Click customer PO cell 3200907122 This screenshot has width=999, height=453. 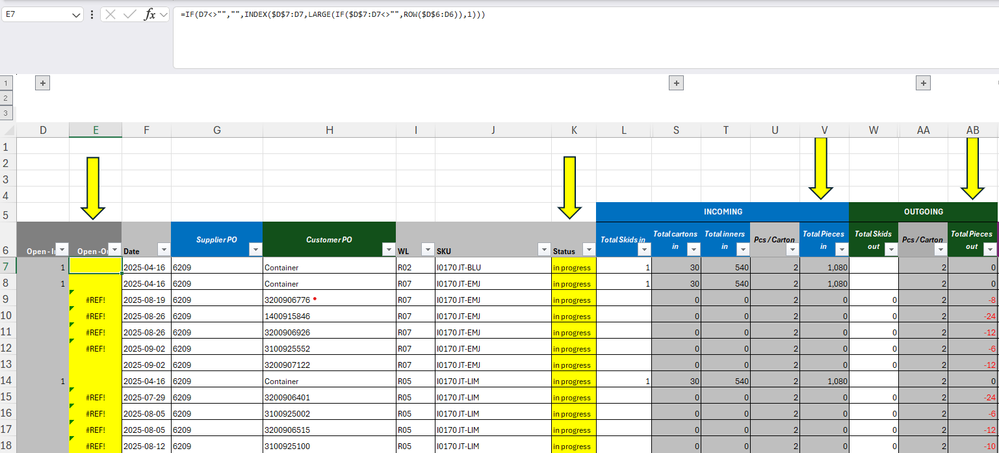click(329, 365)
